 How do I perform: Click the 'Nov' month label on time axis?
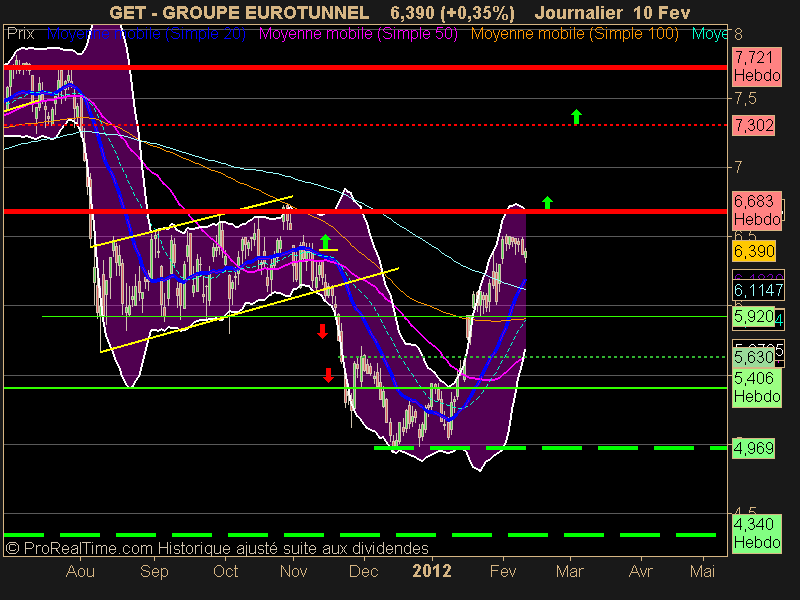tap(293, 571)
